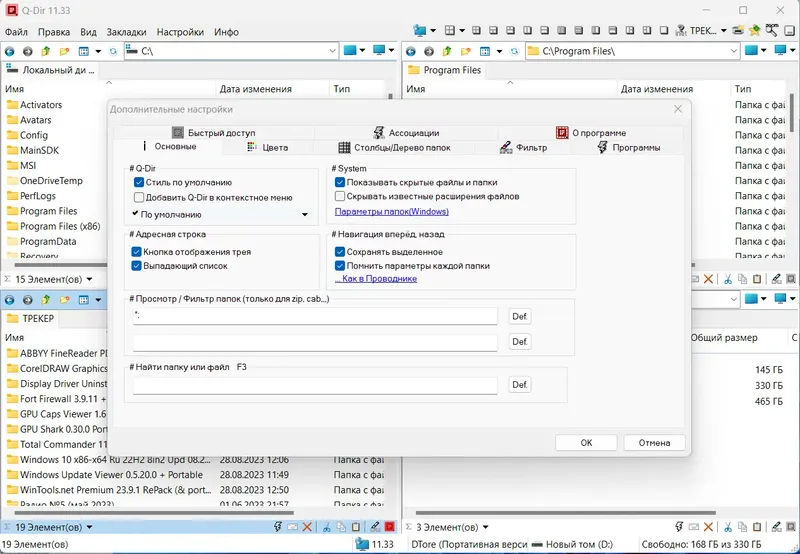This screenshot has height=554, width=800.
Task: Click red Q-Dir icon in ТРЕКЕР pane status bar
Action: [390, 527]
